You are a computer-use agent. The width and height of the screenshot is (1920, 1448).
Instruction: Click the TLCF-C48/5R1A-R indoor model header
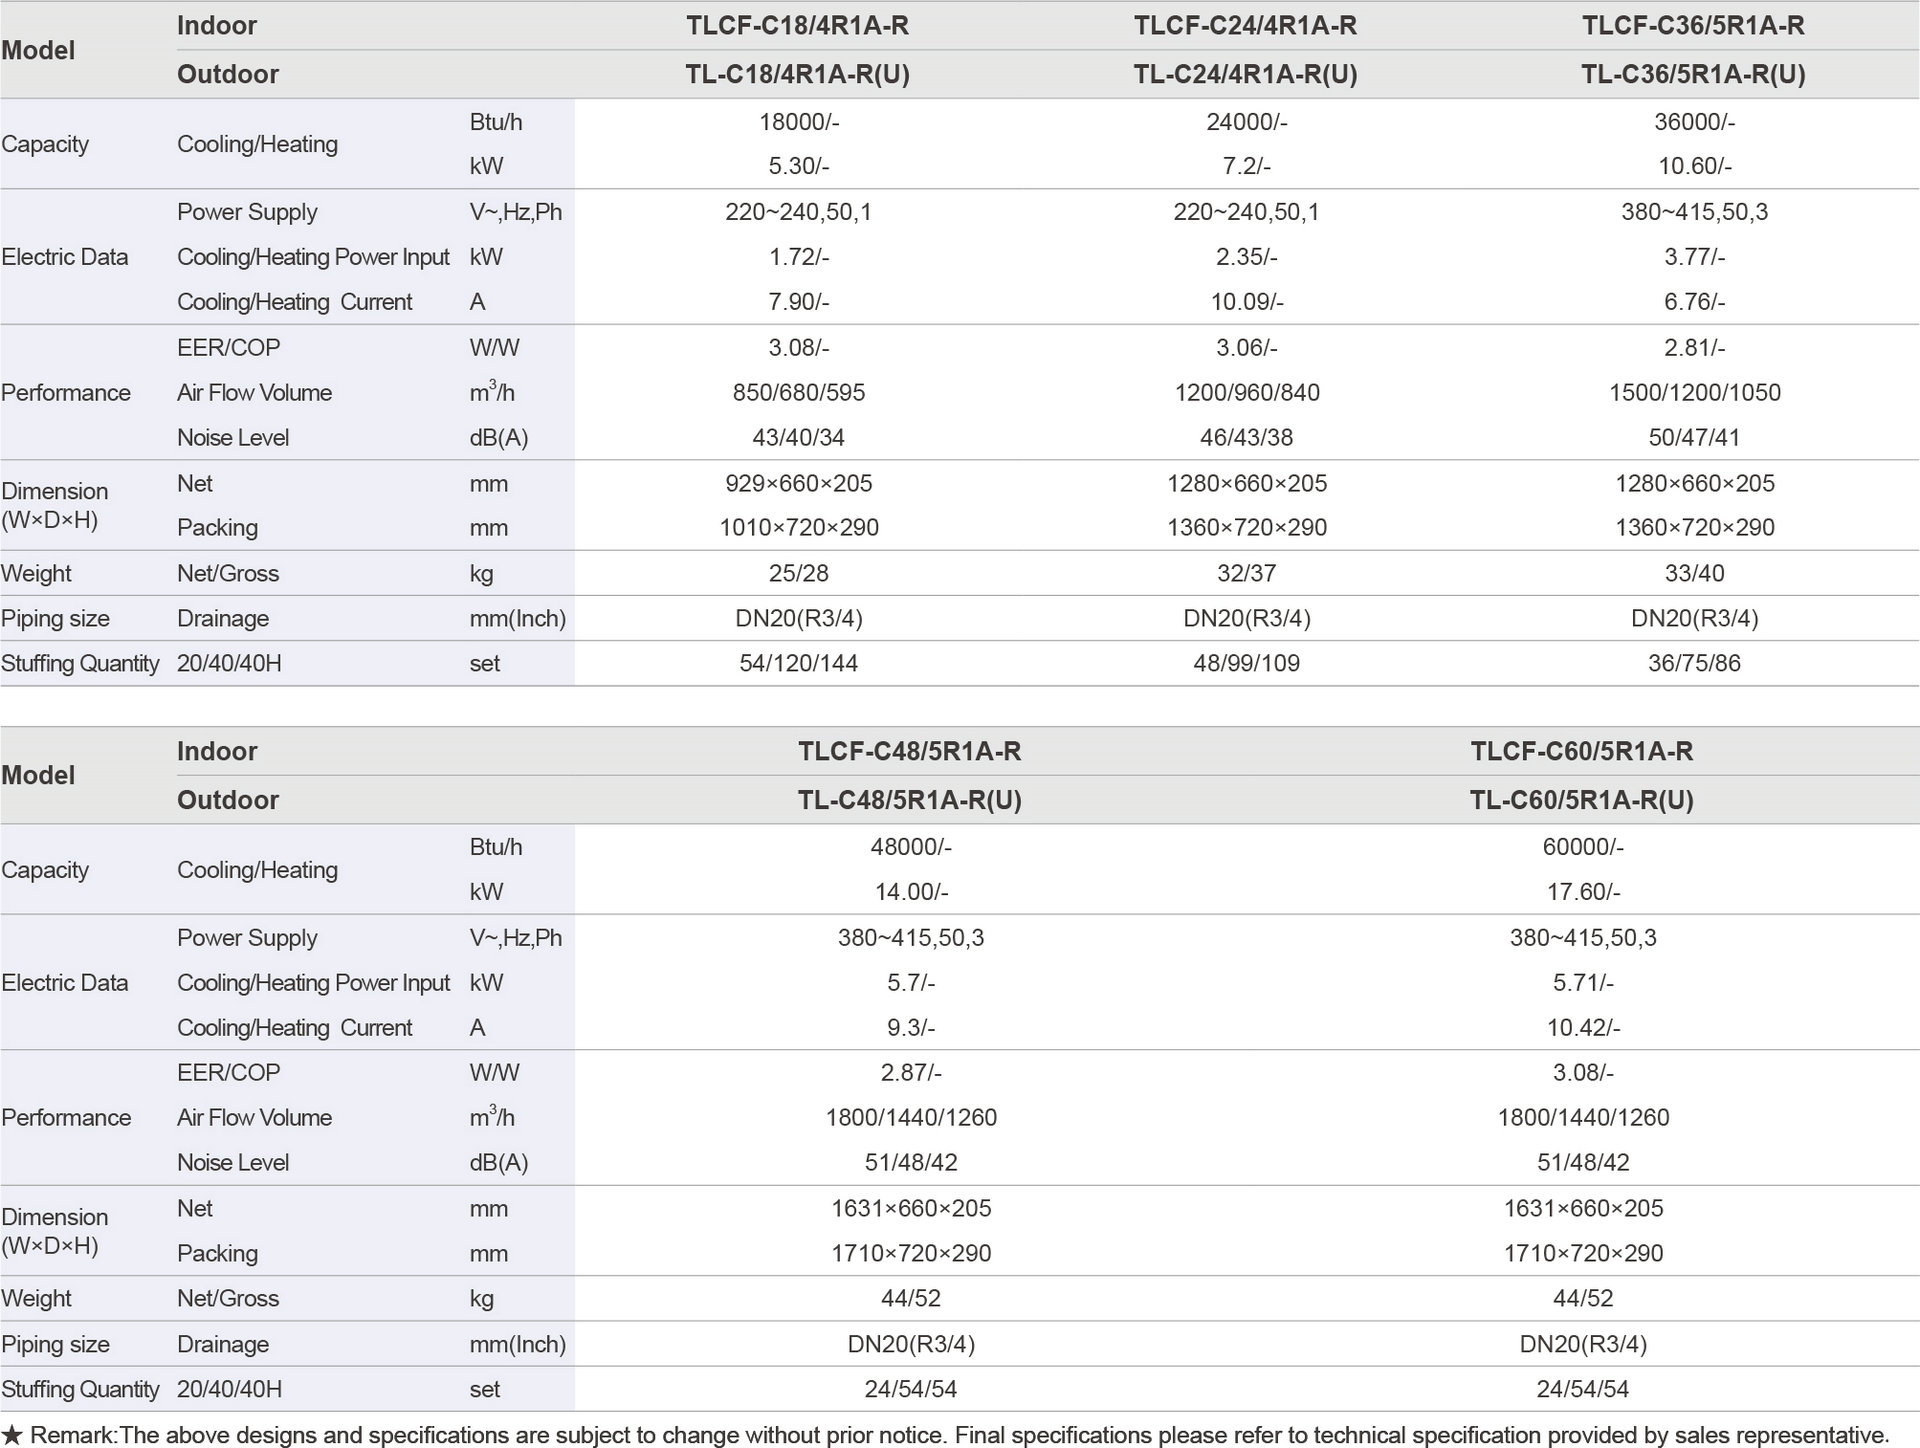coord(909,751)
